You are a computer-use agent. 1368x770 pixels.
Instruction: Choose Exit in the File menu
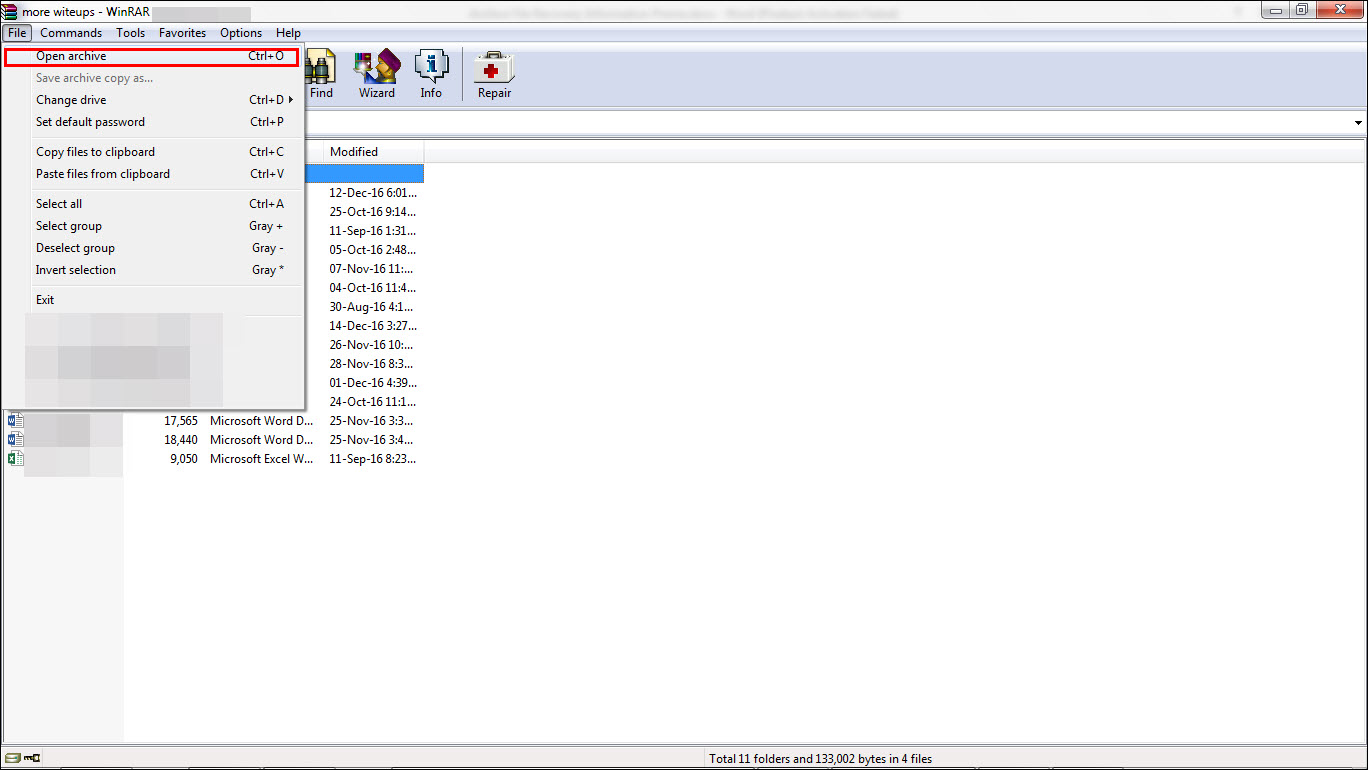pyautogui.click(x=153, y=300)
